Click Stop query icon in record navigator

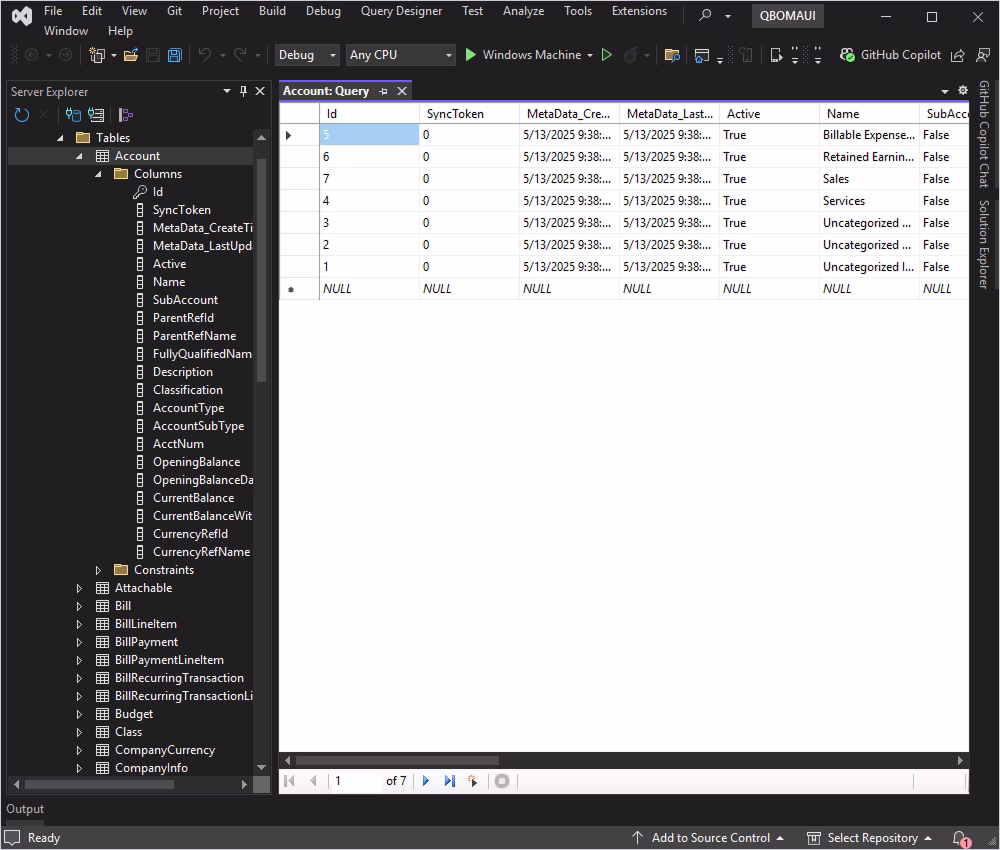coord(502,780)
